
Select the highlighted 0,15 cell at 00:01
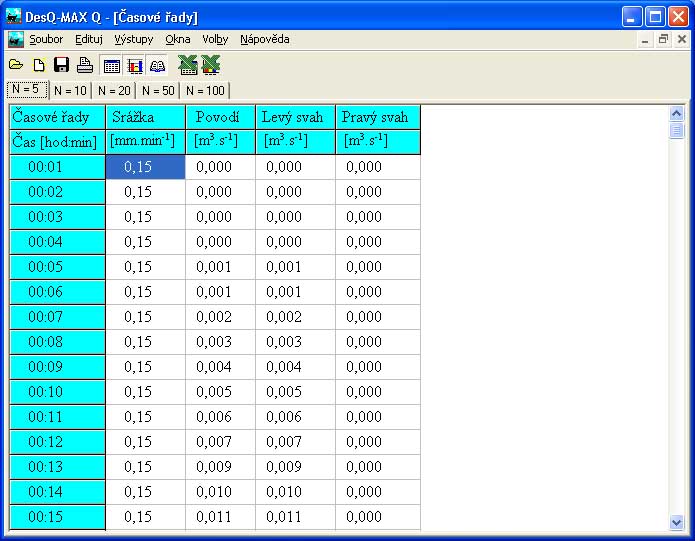[145, 167]
